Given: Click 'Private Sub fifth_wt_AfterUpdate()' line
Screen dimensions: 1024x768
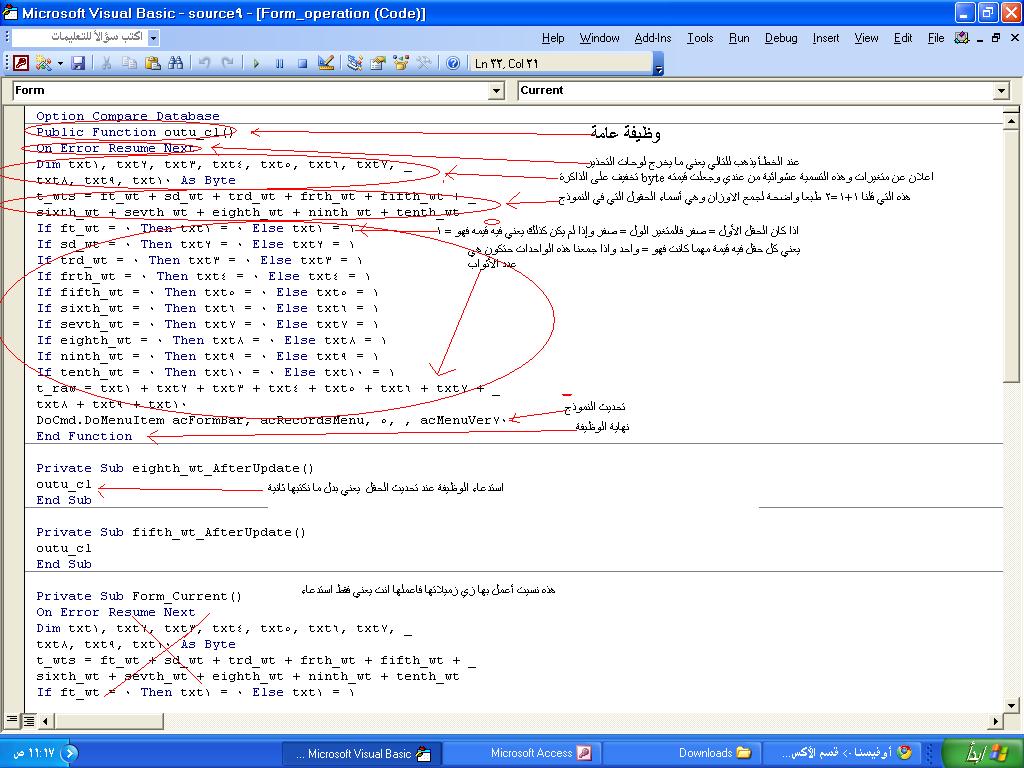Looking at the screenshot, I should 171,532.
